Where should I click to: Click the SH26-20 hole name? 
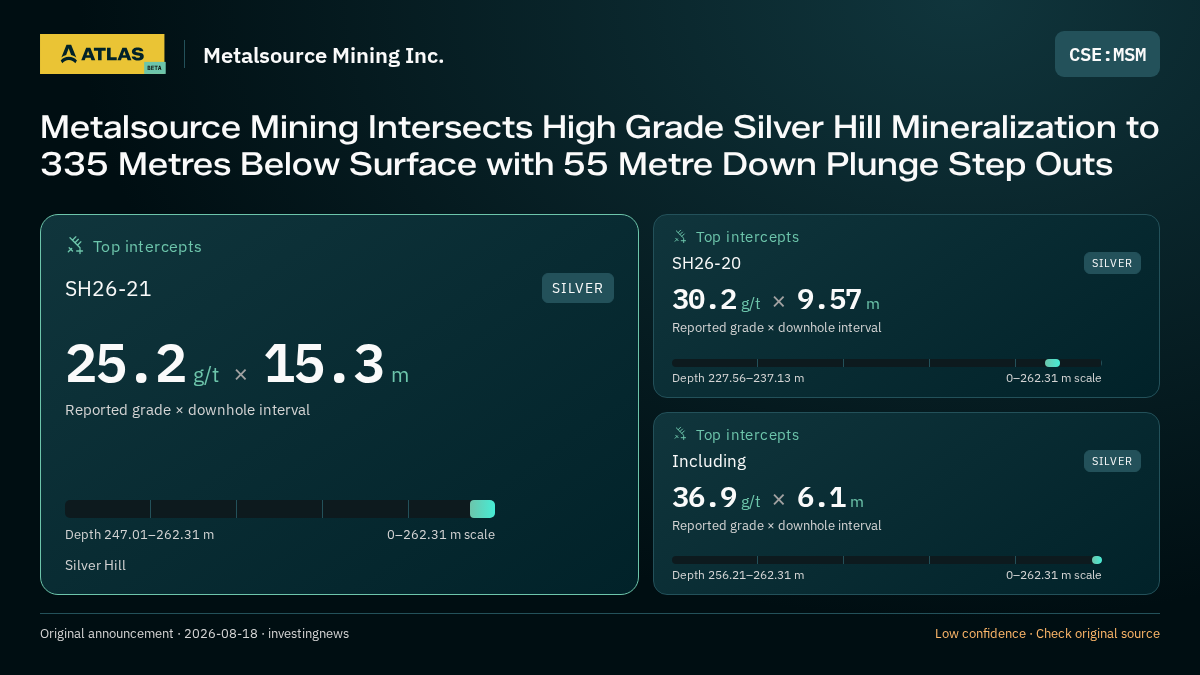click(706, 263)
